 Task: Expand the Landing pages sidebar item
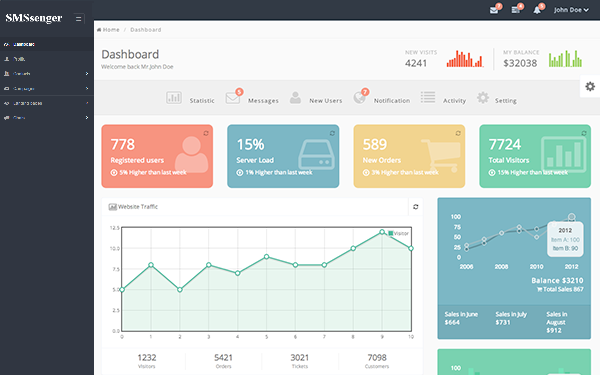pyautogui.click(x=46, y=103)
